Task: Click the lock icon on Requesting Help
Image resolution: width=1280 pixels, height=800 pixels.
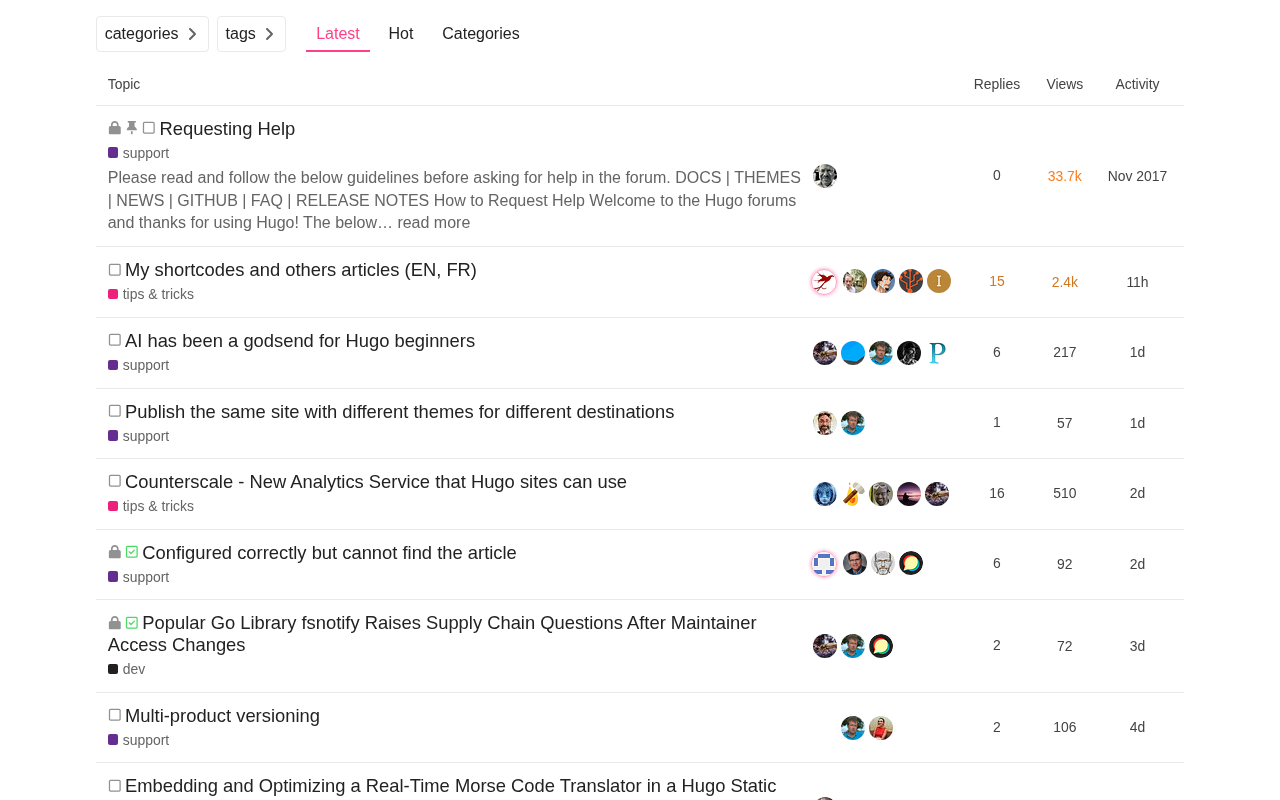Action: click(x=115, y=128)
